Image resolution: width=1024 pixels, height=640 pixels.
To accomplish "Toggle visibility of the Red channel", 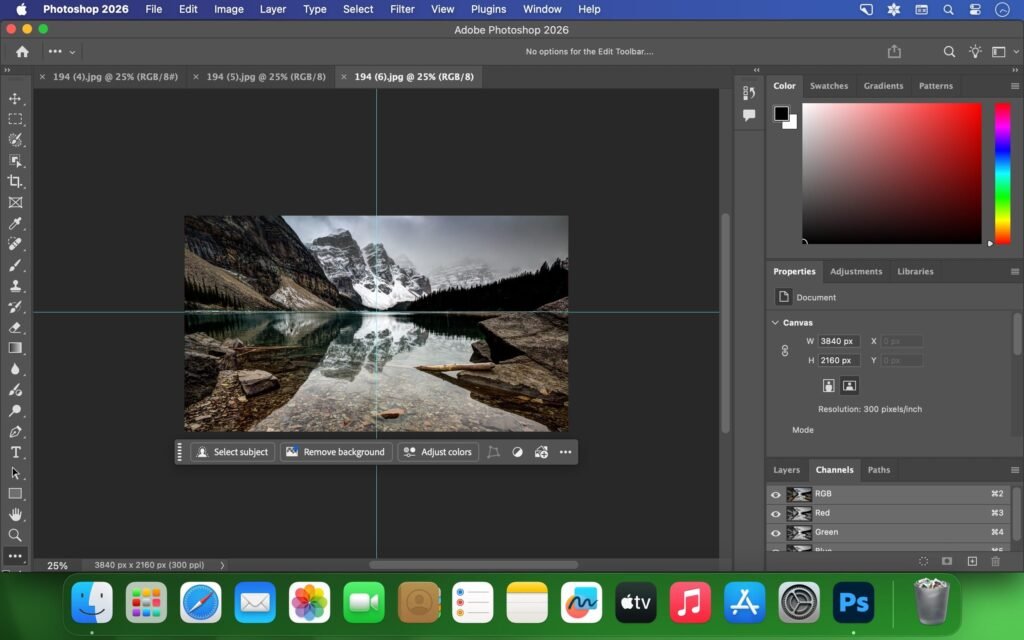I will point(776,513).
